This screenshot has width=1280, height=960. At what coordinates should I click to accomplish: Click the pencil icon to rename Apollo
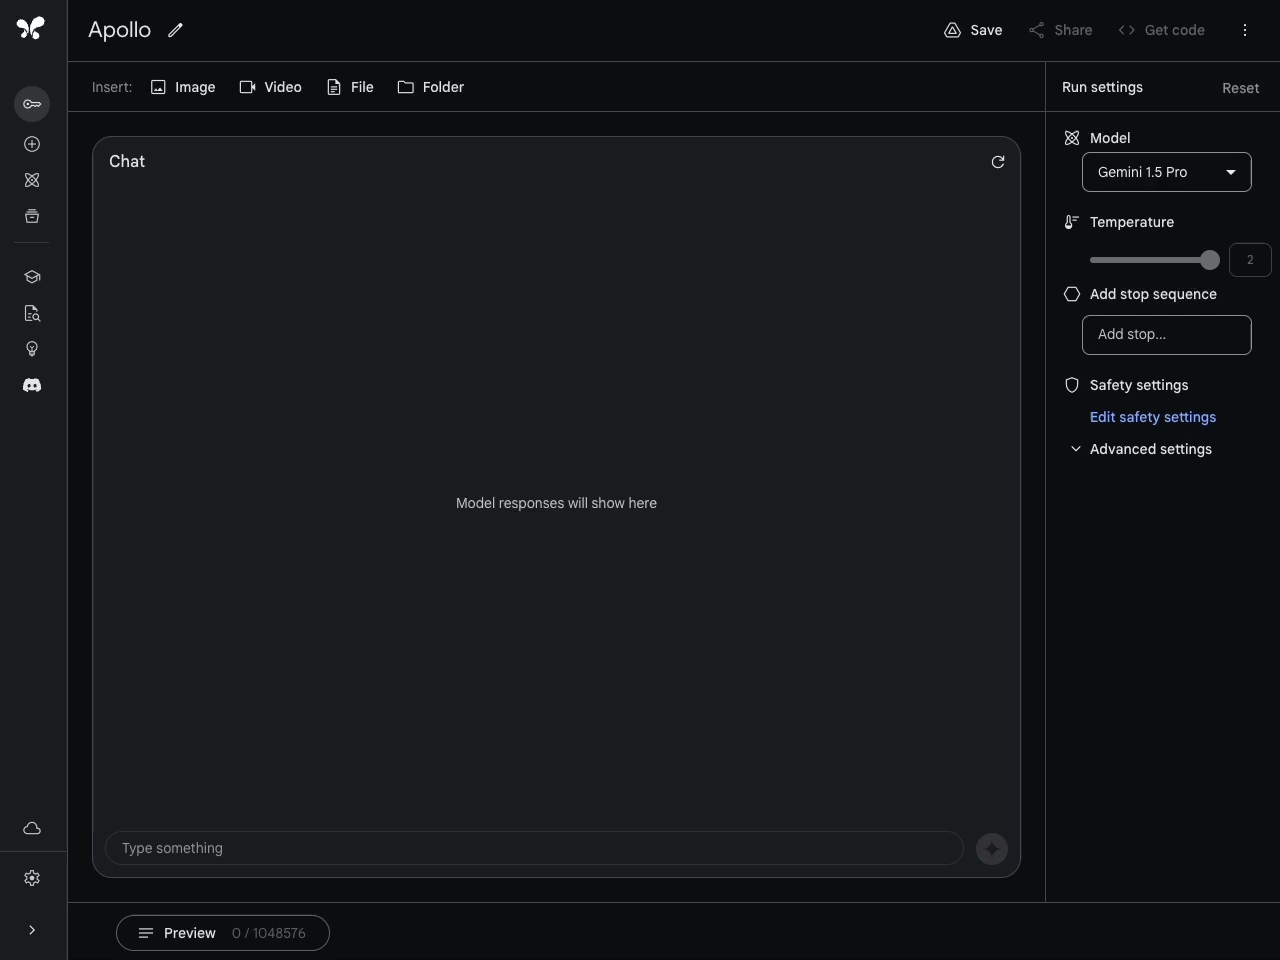(x=176, y=30)
